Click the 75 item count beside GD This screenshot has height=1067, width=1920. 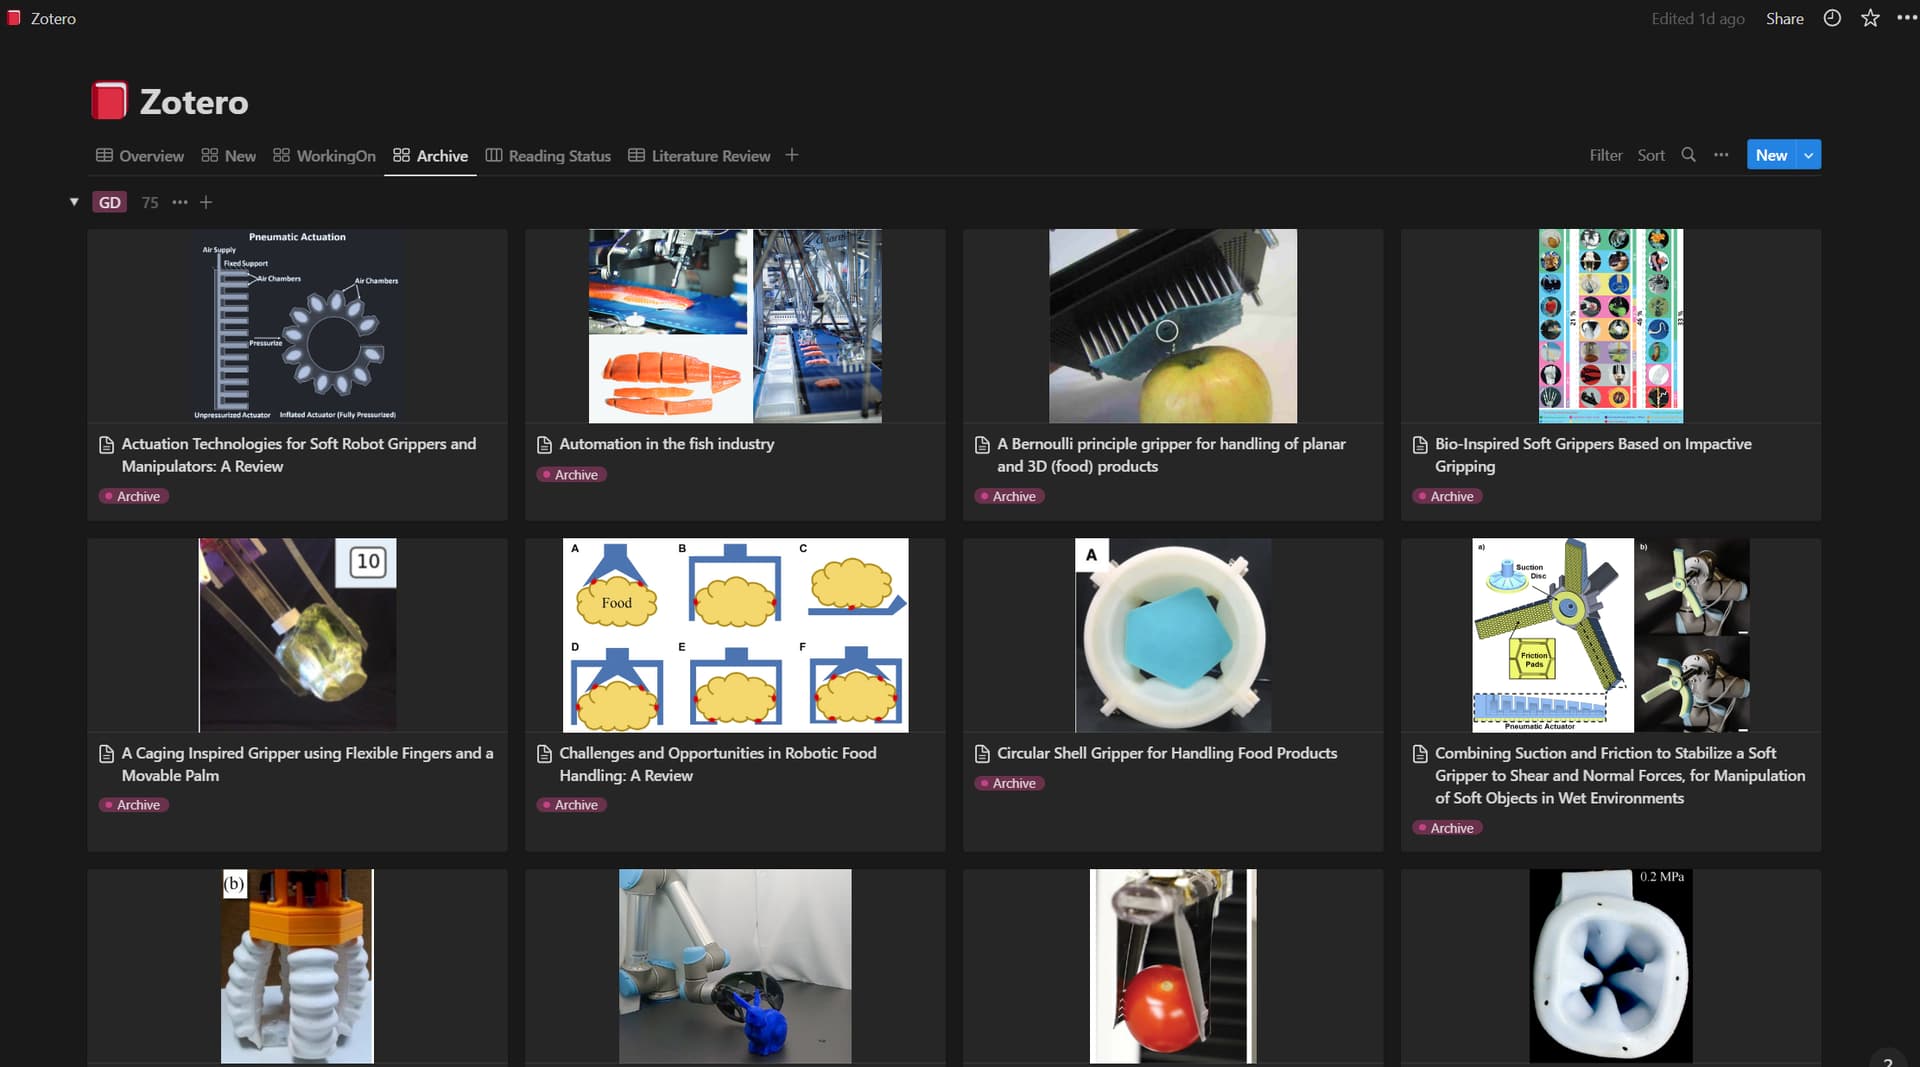pyautogui.click(x=150, y=202)
